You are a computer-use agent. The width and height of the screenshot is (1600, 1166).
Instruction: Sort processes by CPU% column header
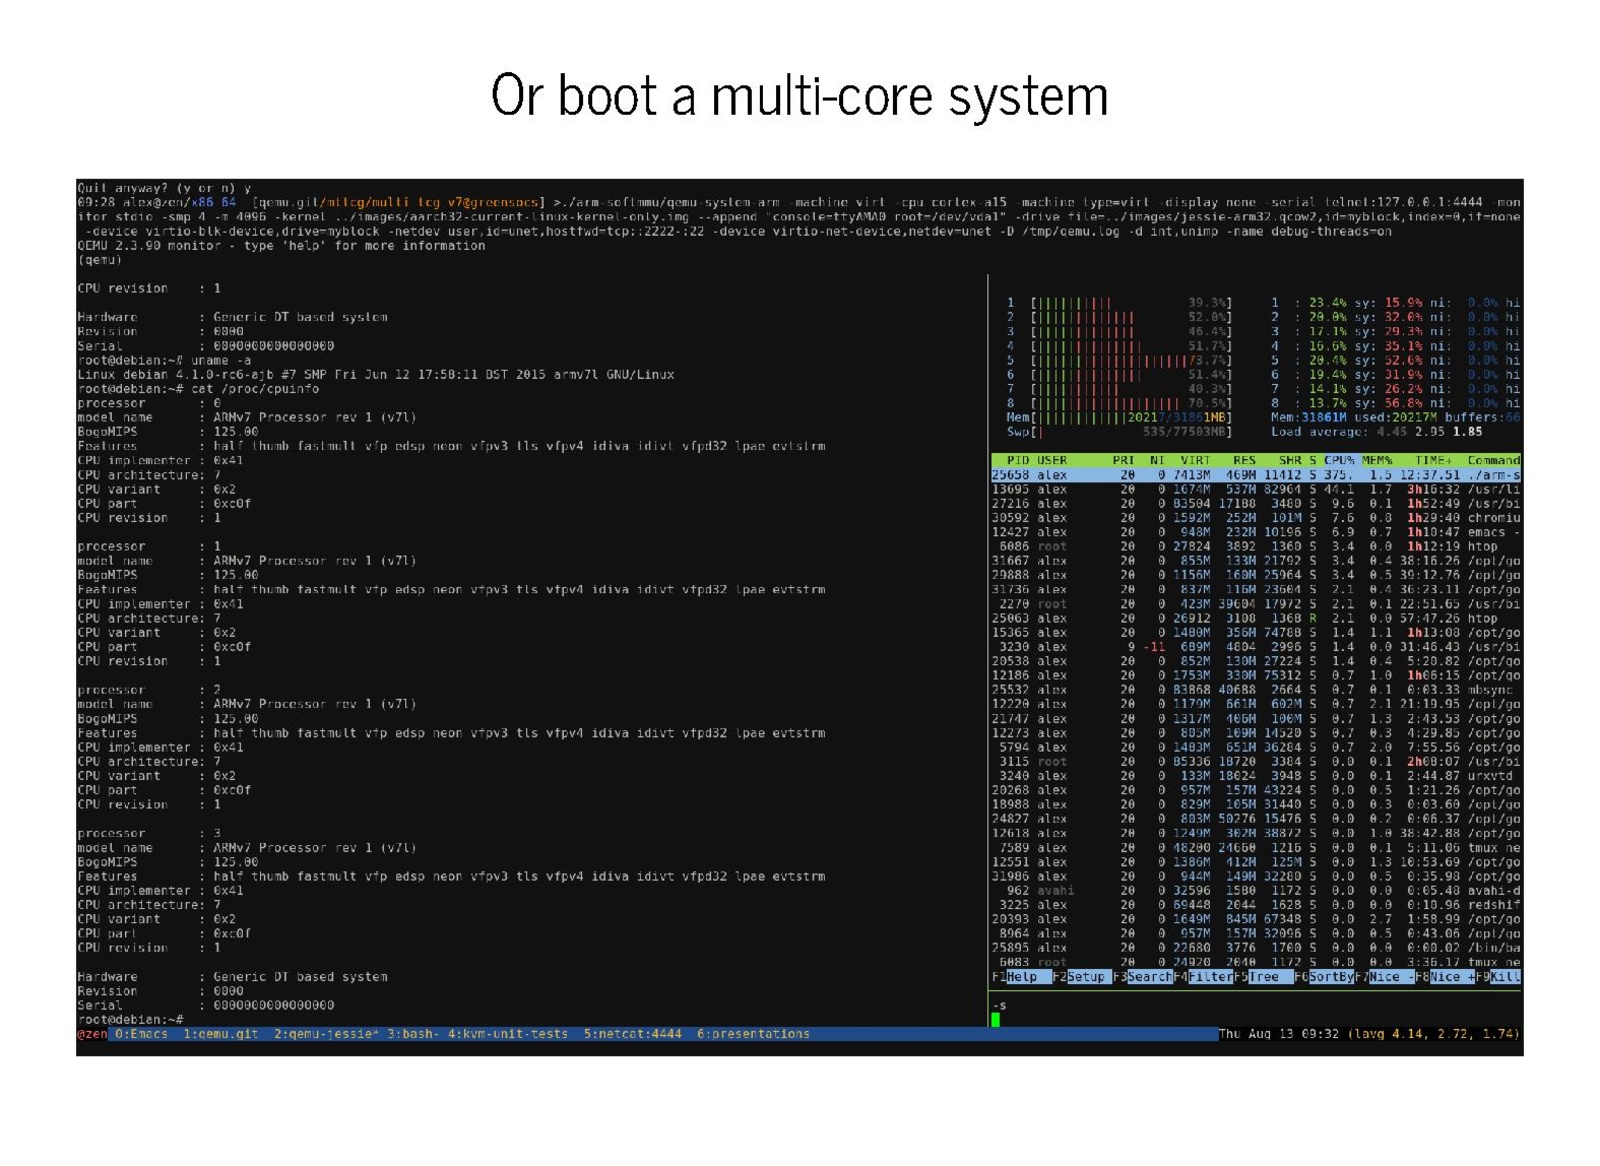1339,461
